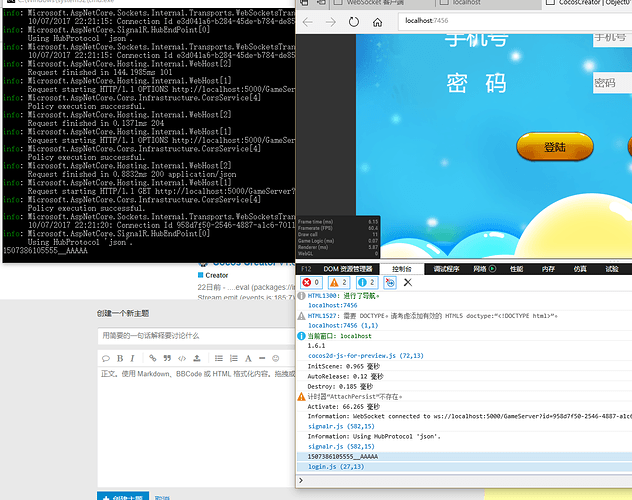Screen dimensions: 632x500
Task: Click the blue create topic button
Action: [x=123, y=496]
